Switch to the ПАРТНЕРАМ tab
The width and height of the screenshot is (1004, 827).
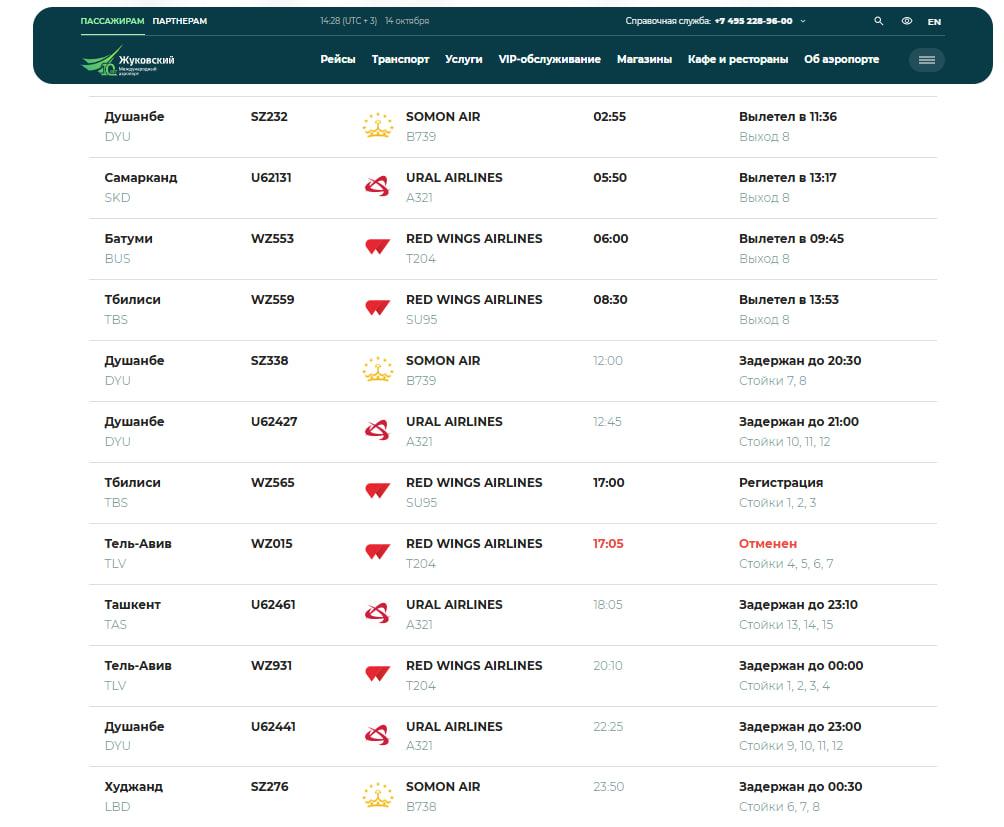180,21
